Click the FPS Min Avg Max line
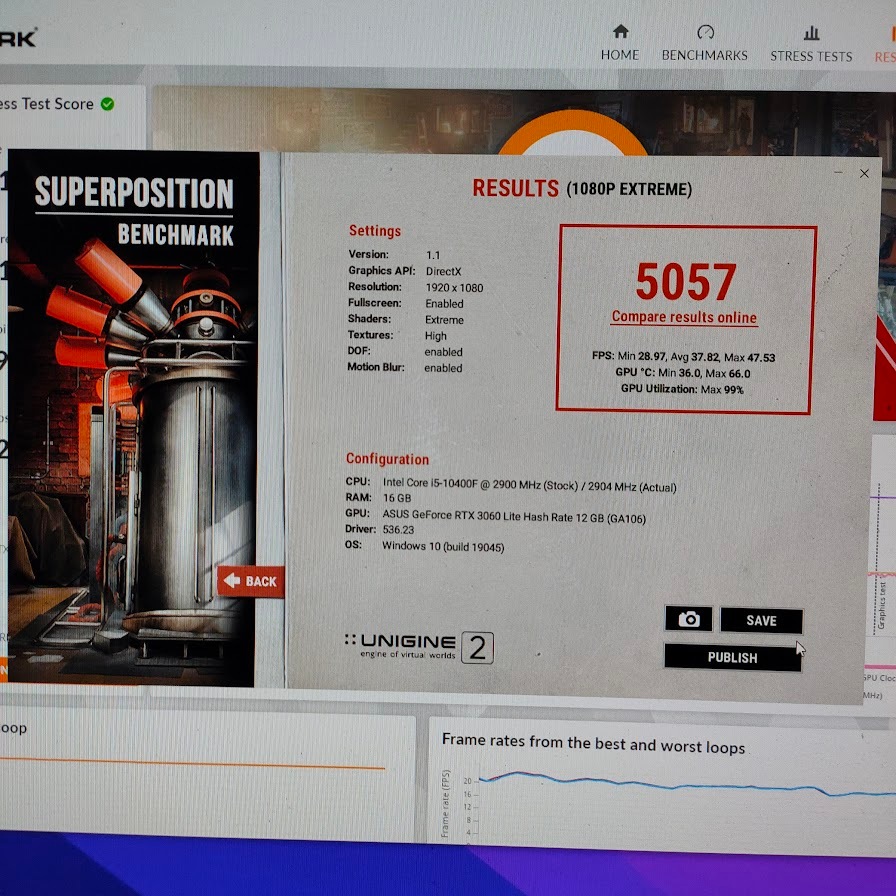This screenshot has height=896, width=896. 683,357
